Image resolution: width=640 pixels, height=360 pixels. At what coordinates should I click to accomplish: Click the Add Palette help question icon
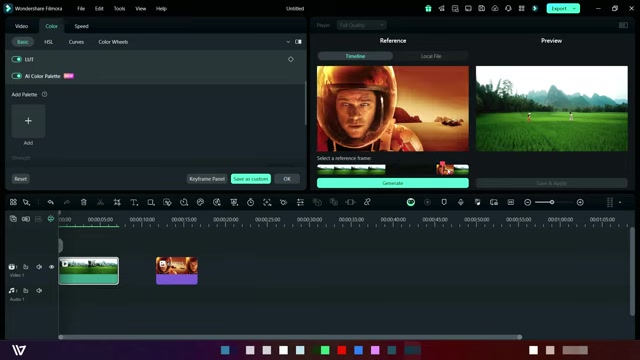tap(44, 94)
